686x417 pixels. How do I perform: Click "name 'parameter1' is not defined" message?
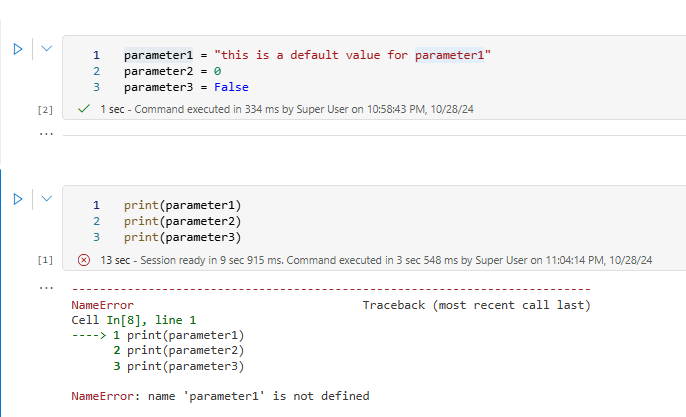259,396
